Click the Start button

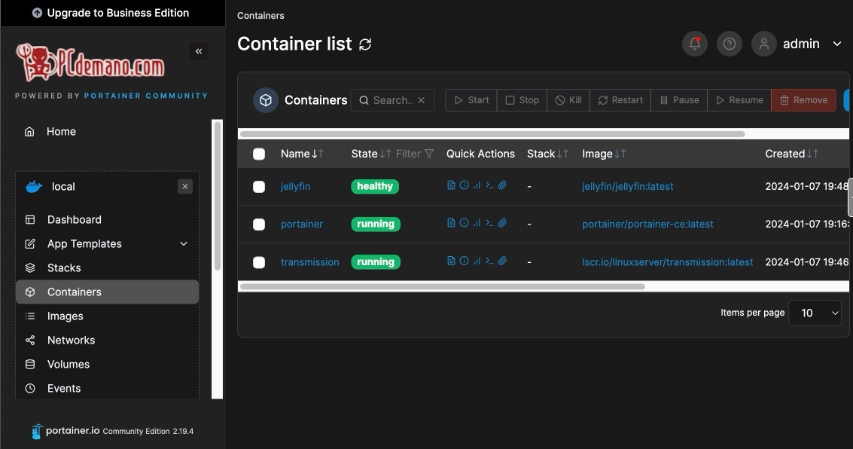point(471,100)
